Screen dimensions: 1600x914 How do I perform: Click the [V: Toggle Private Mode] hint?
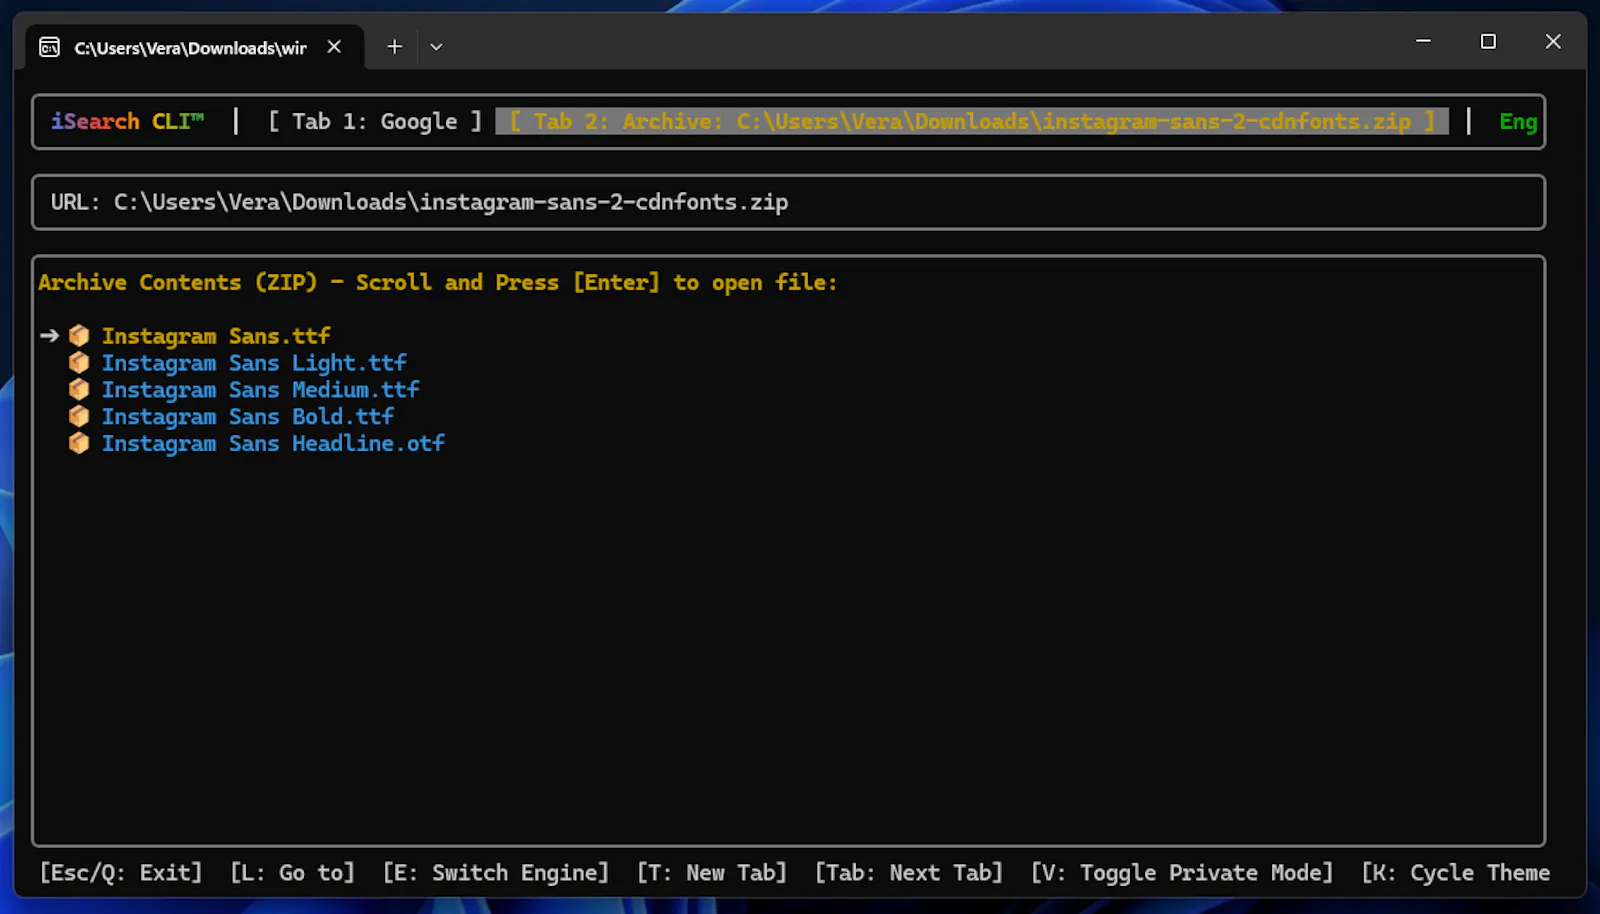[x=1182, y=873]
